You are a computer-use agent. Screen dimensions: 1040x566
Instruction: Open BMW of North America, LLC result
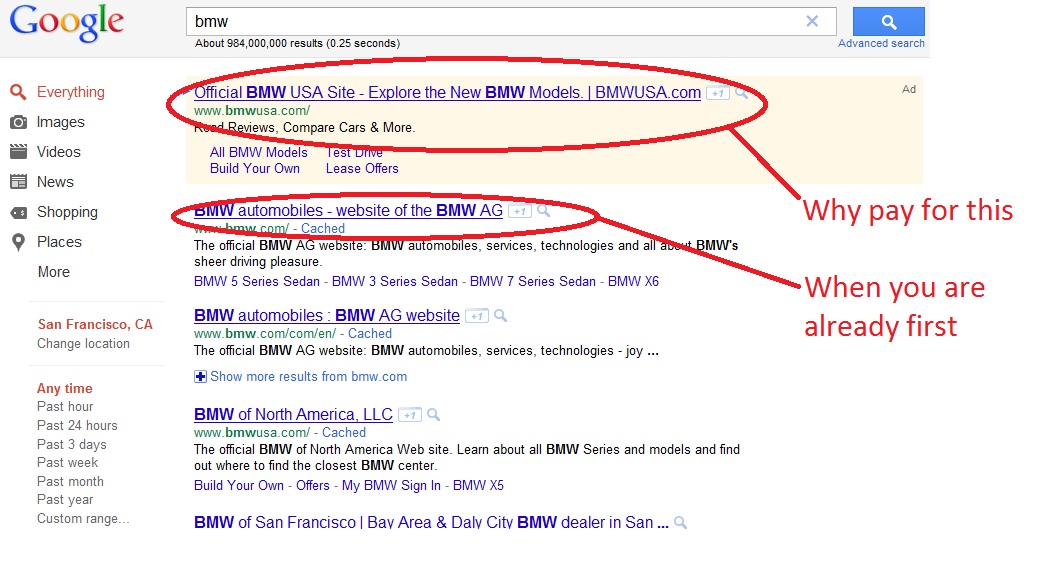[x=293, y=414]
